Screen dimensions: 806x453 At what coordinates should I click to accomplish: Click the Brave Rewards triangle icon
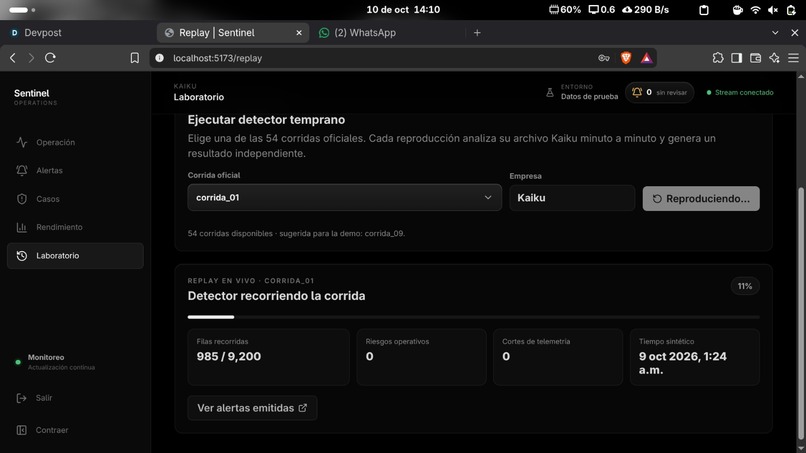646,58
